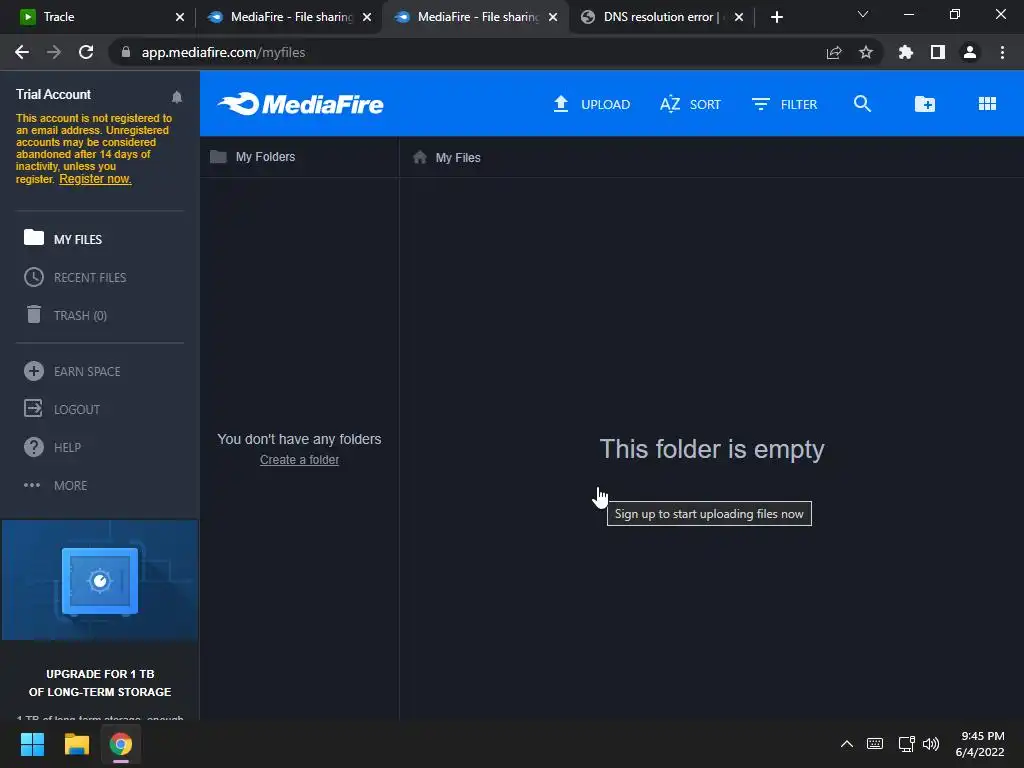Click Upgrade for 1 TB storage text
Viewport: 1024px width, 768px height.
[100, 682]
